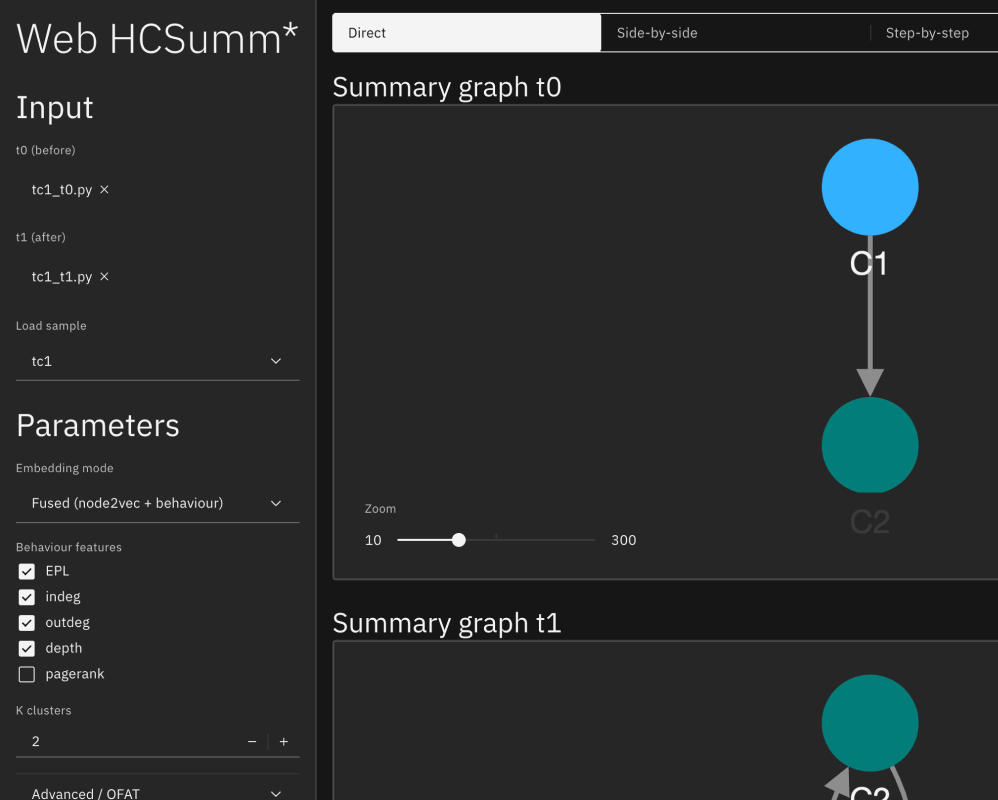Select the teal C2 node in t0 graph
Viewport: 998px width, 800px height.
click(x=870, y=445)
